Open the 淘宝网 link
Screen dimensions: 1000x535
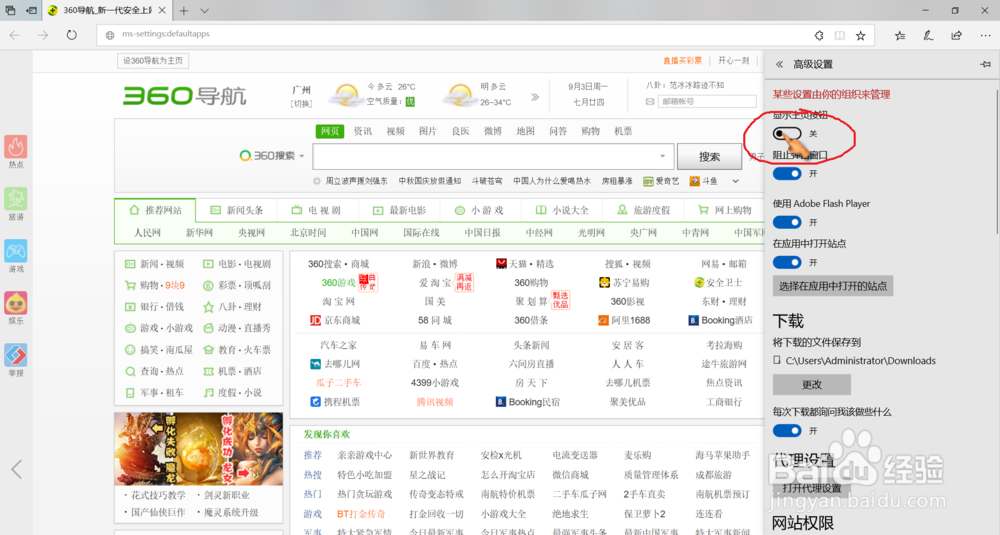[x=339, y=302]
